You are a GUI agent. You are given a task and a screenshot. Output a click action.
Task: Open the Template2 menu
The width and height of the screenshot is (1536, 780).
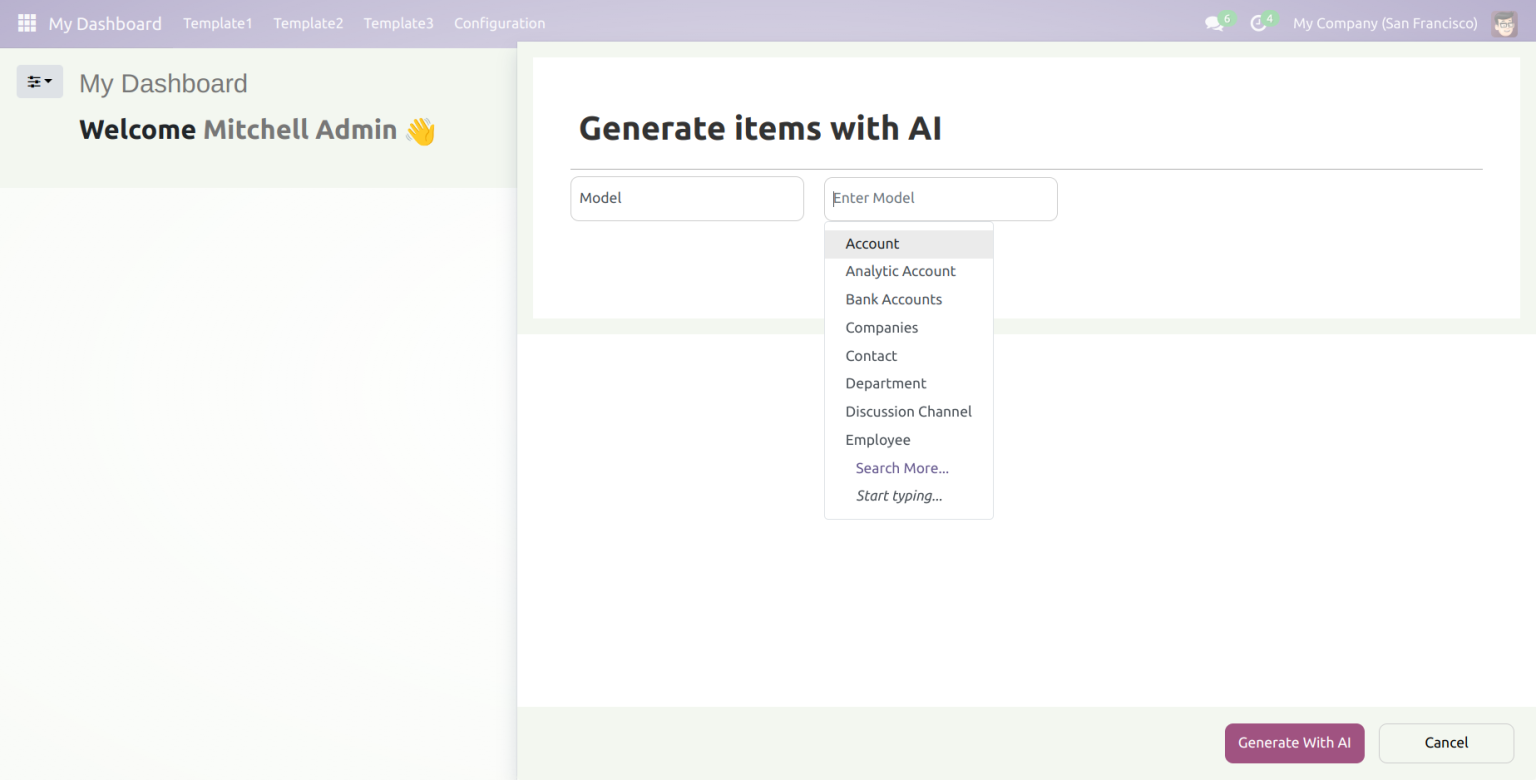[x=308, y=23]
